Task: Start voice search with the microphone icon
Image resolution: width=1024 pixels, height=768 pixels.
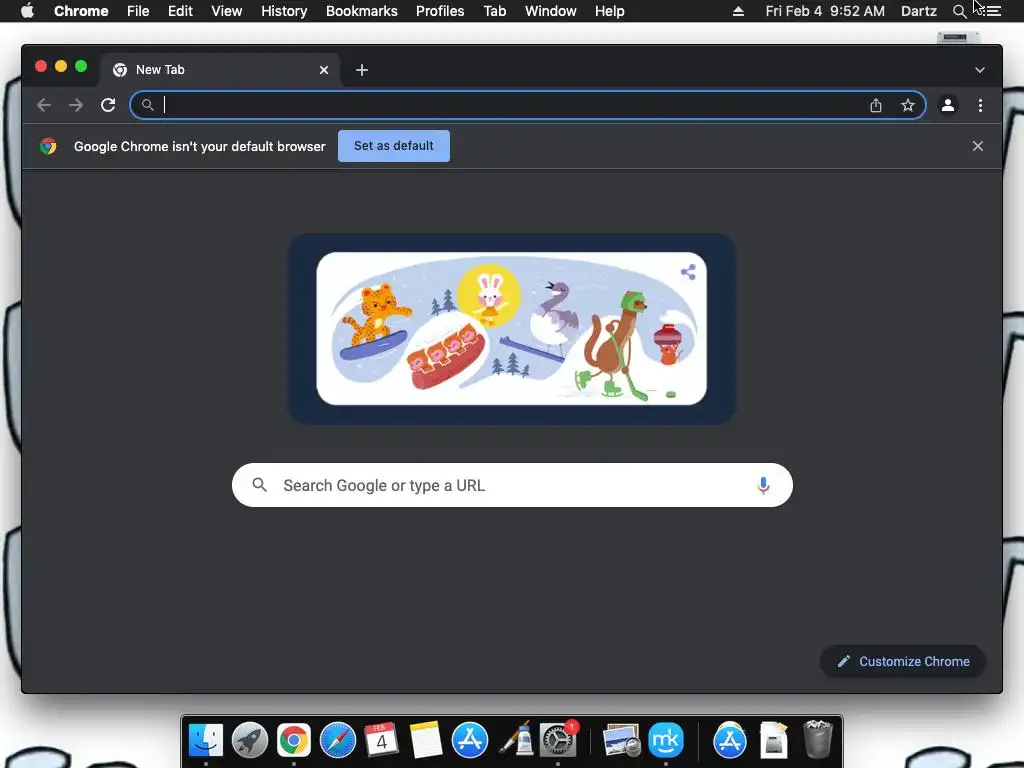Action: point(763,485)
